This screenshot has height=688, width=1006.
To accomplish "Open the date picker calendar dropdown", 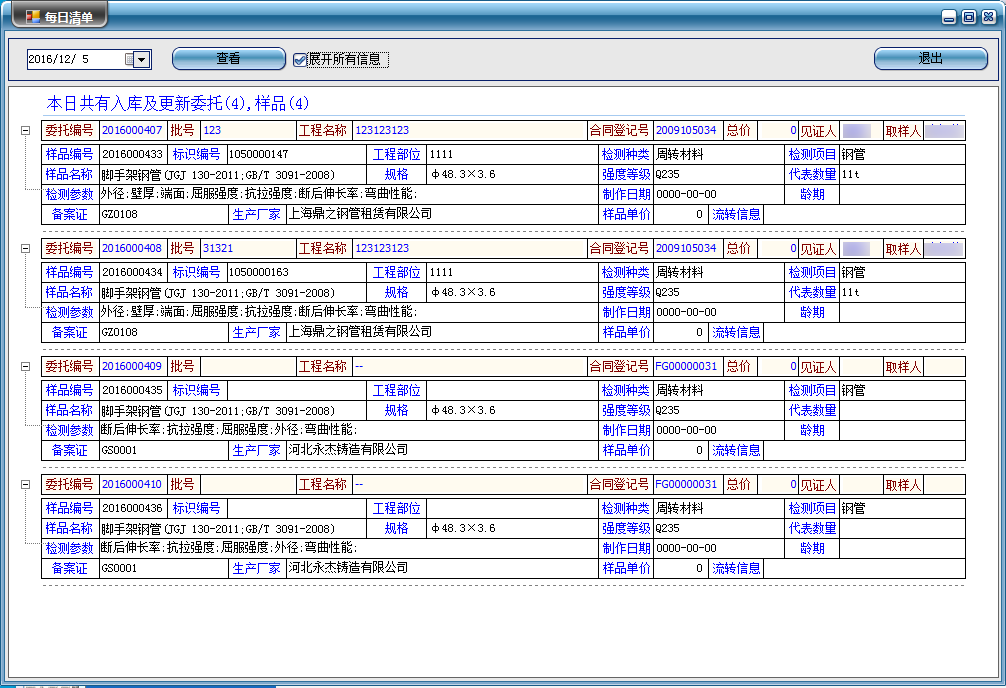I will click(142, 60).
